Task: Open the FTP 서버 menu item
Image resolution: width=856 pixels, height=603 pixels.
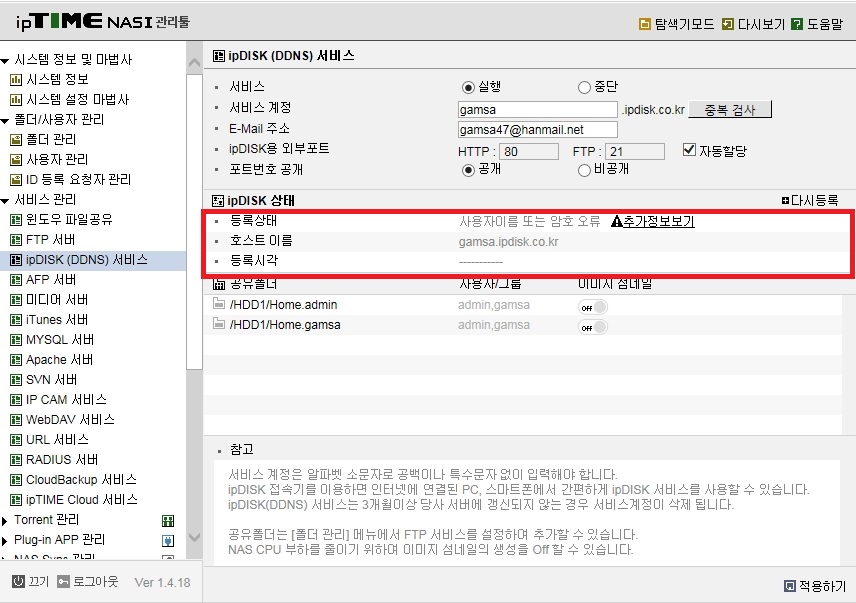Action: (50, 240)
